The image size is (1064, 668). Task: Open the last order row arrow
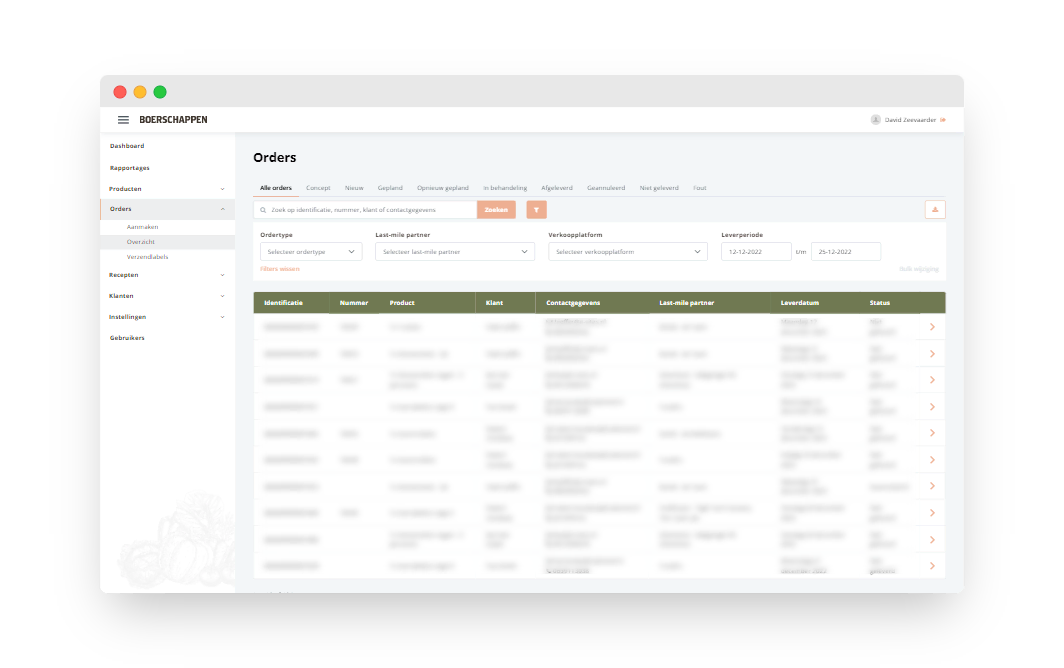[932, 565]
